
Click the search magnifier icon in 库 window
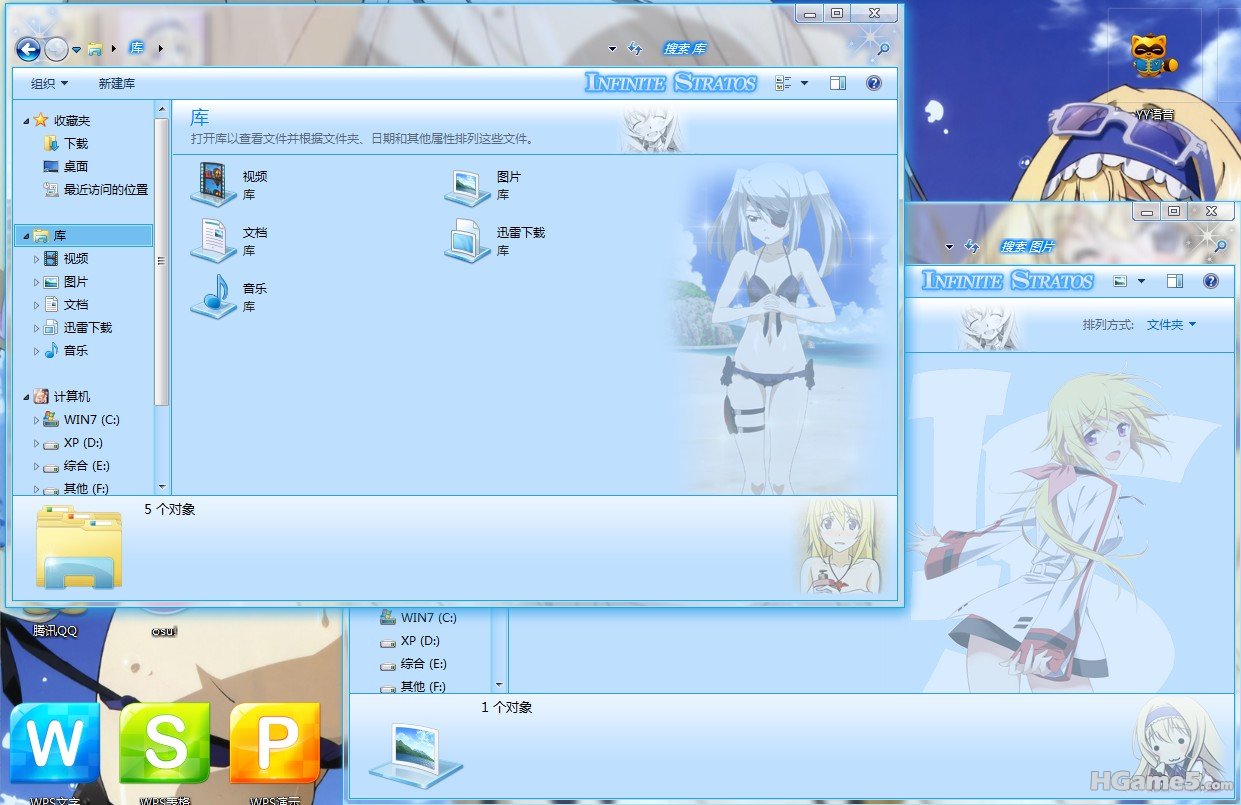883,47
